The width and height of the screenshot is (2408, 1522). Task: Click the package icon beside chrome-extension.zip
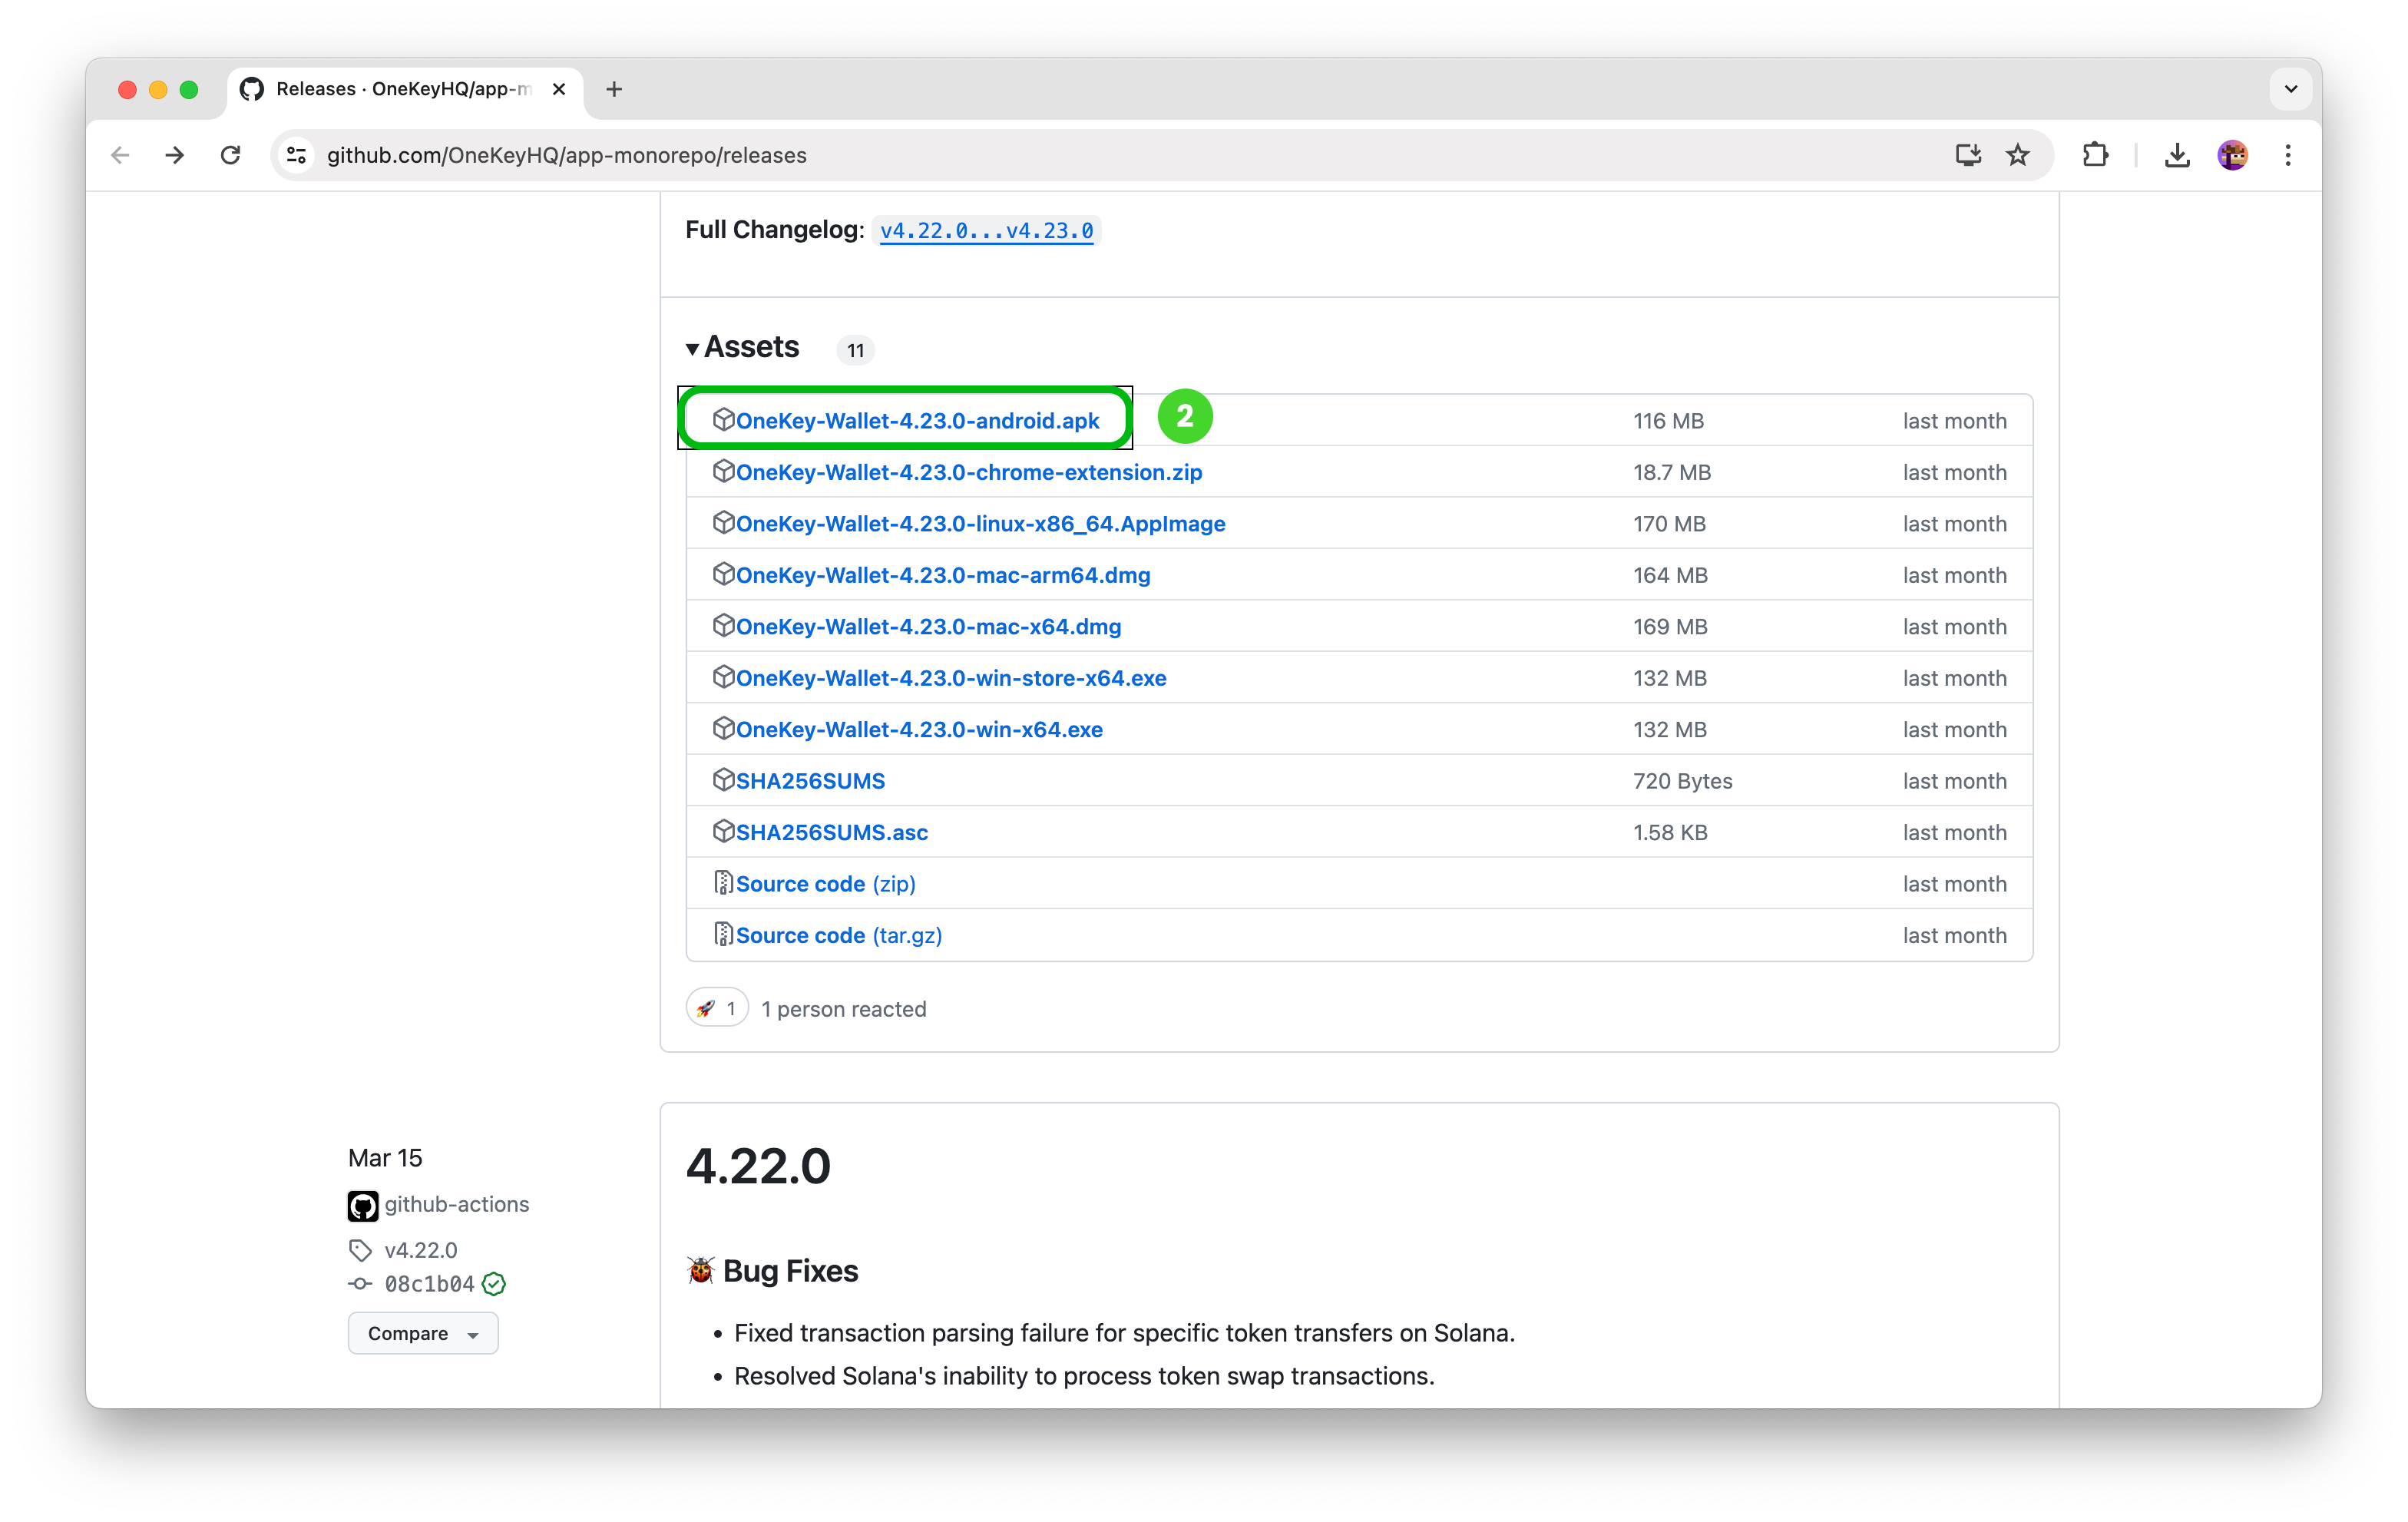pyautogui.click(x=723, y=472)
